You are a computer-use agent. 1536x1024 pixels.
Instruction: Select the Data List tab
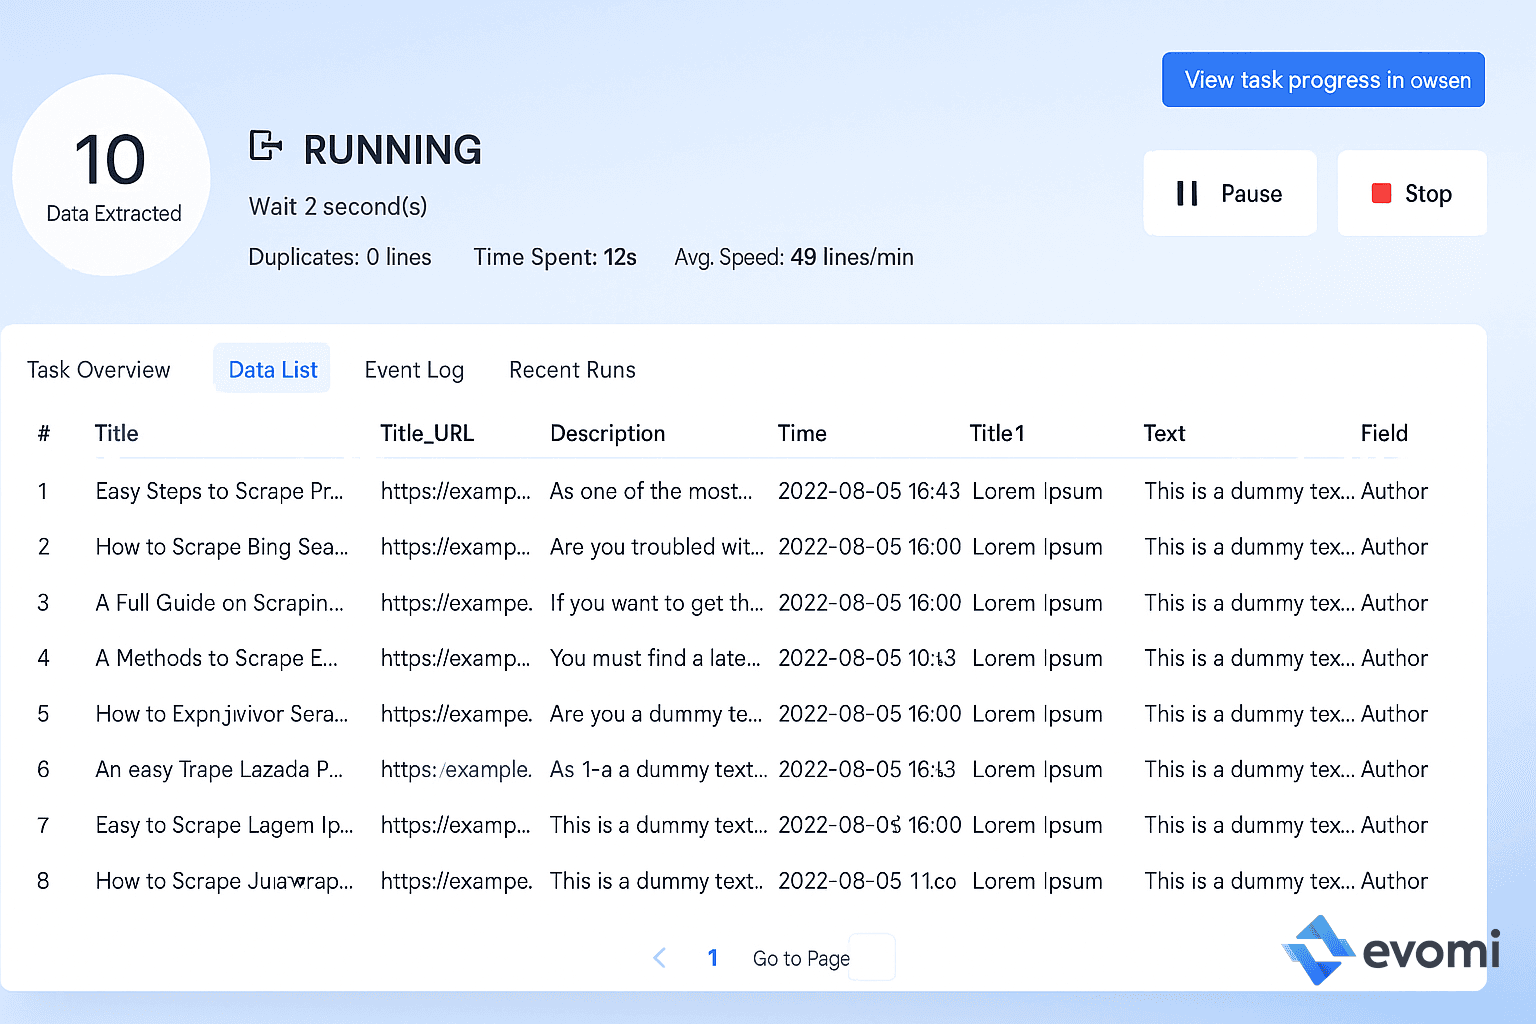tap(272, 370)
